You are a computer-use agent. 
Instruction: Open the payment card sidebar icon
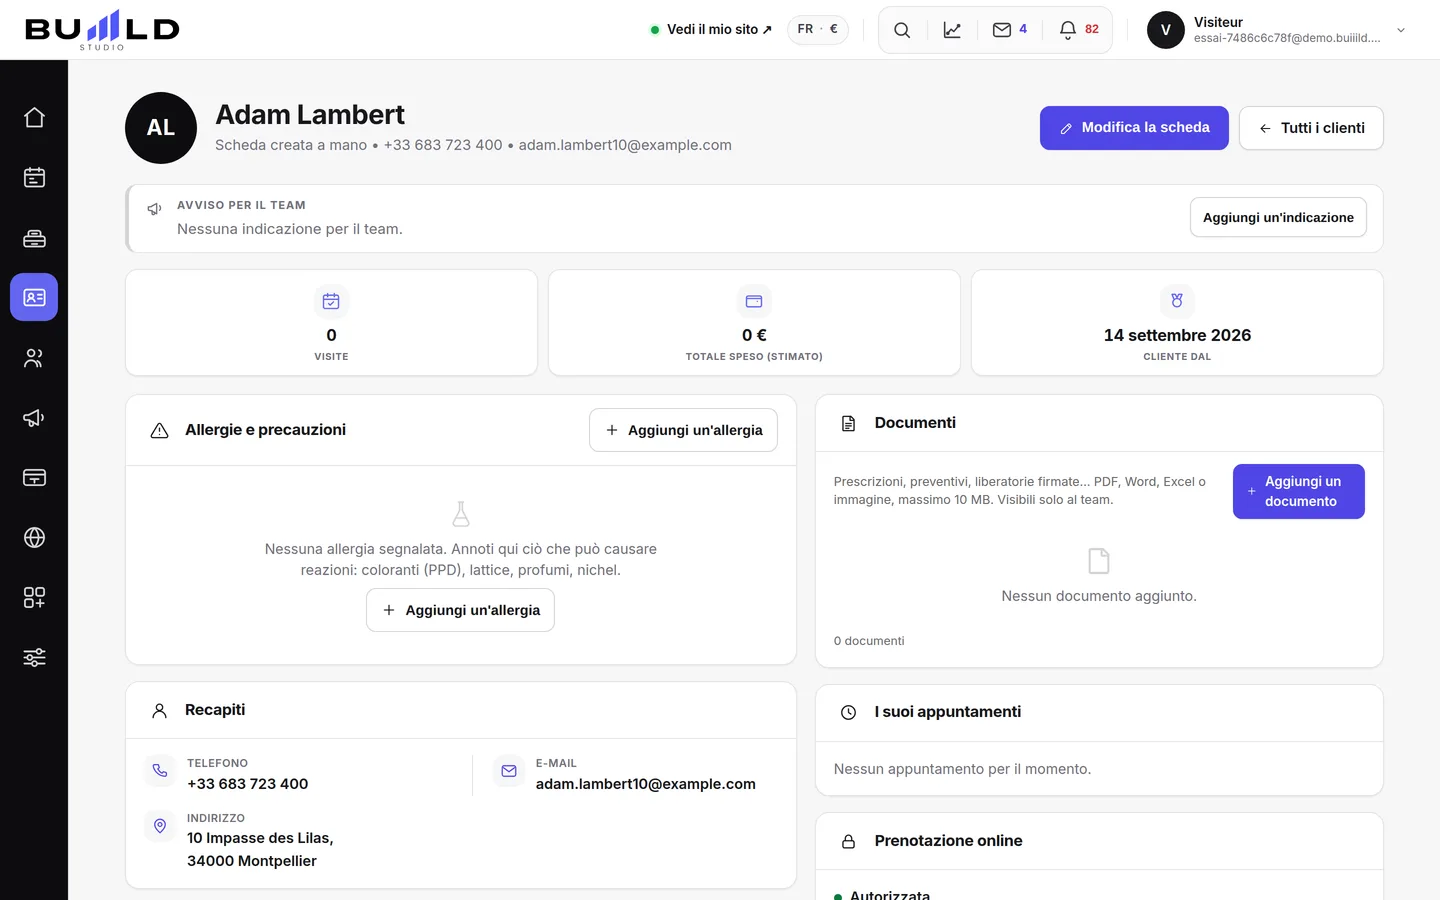point(34,478)
